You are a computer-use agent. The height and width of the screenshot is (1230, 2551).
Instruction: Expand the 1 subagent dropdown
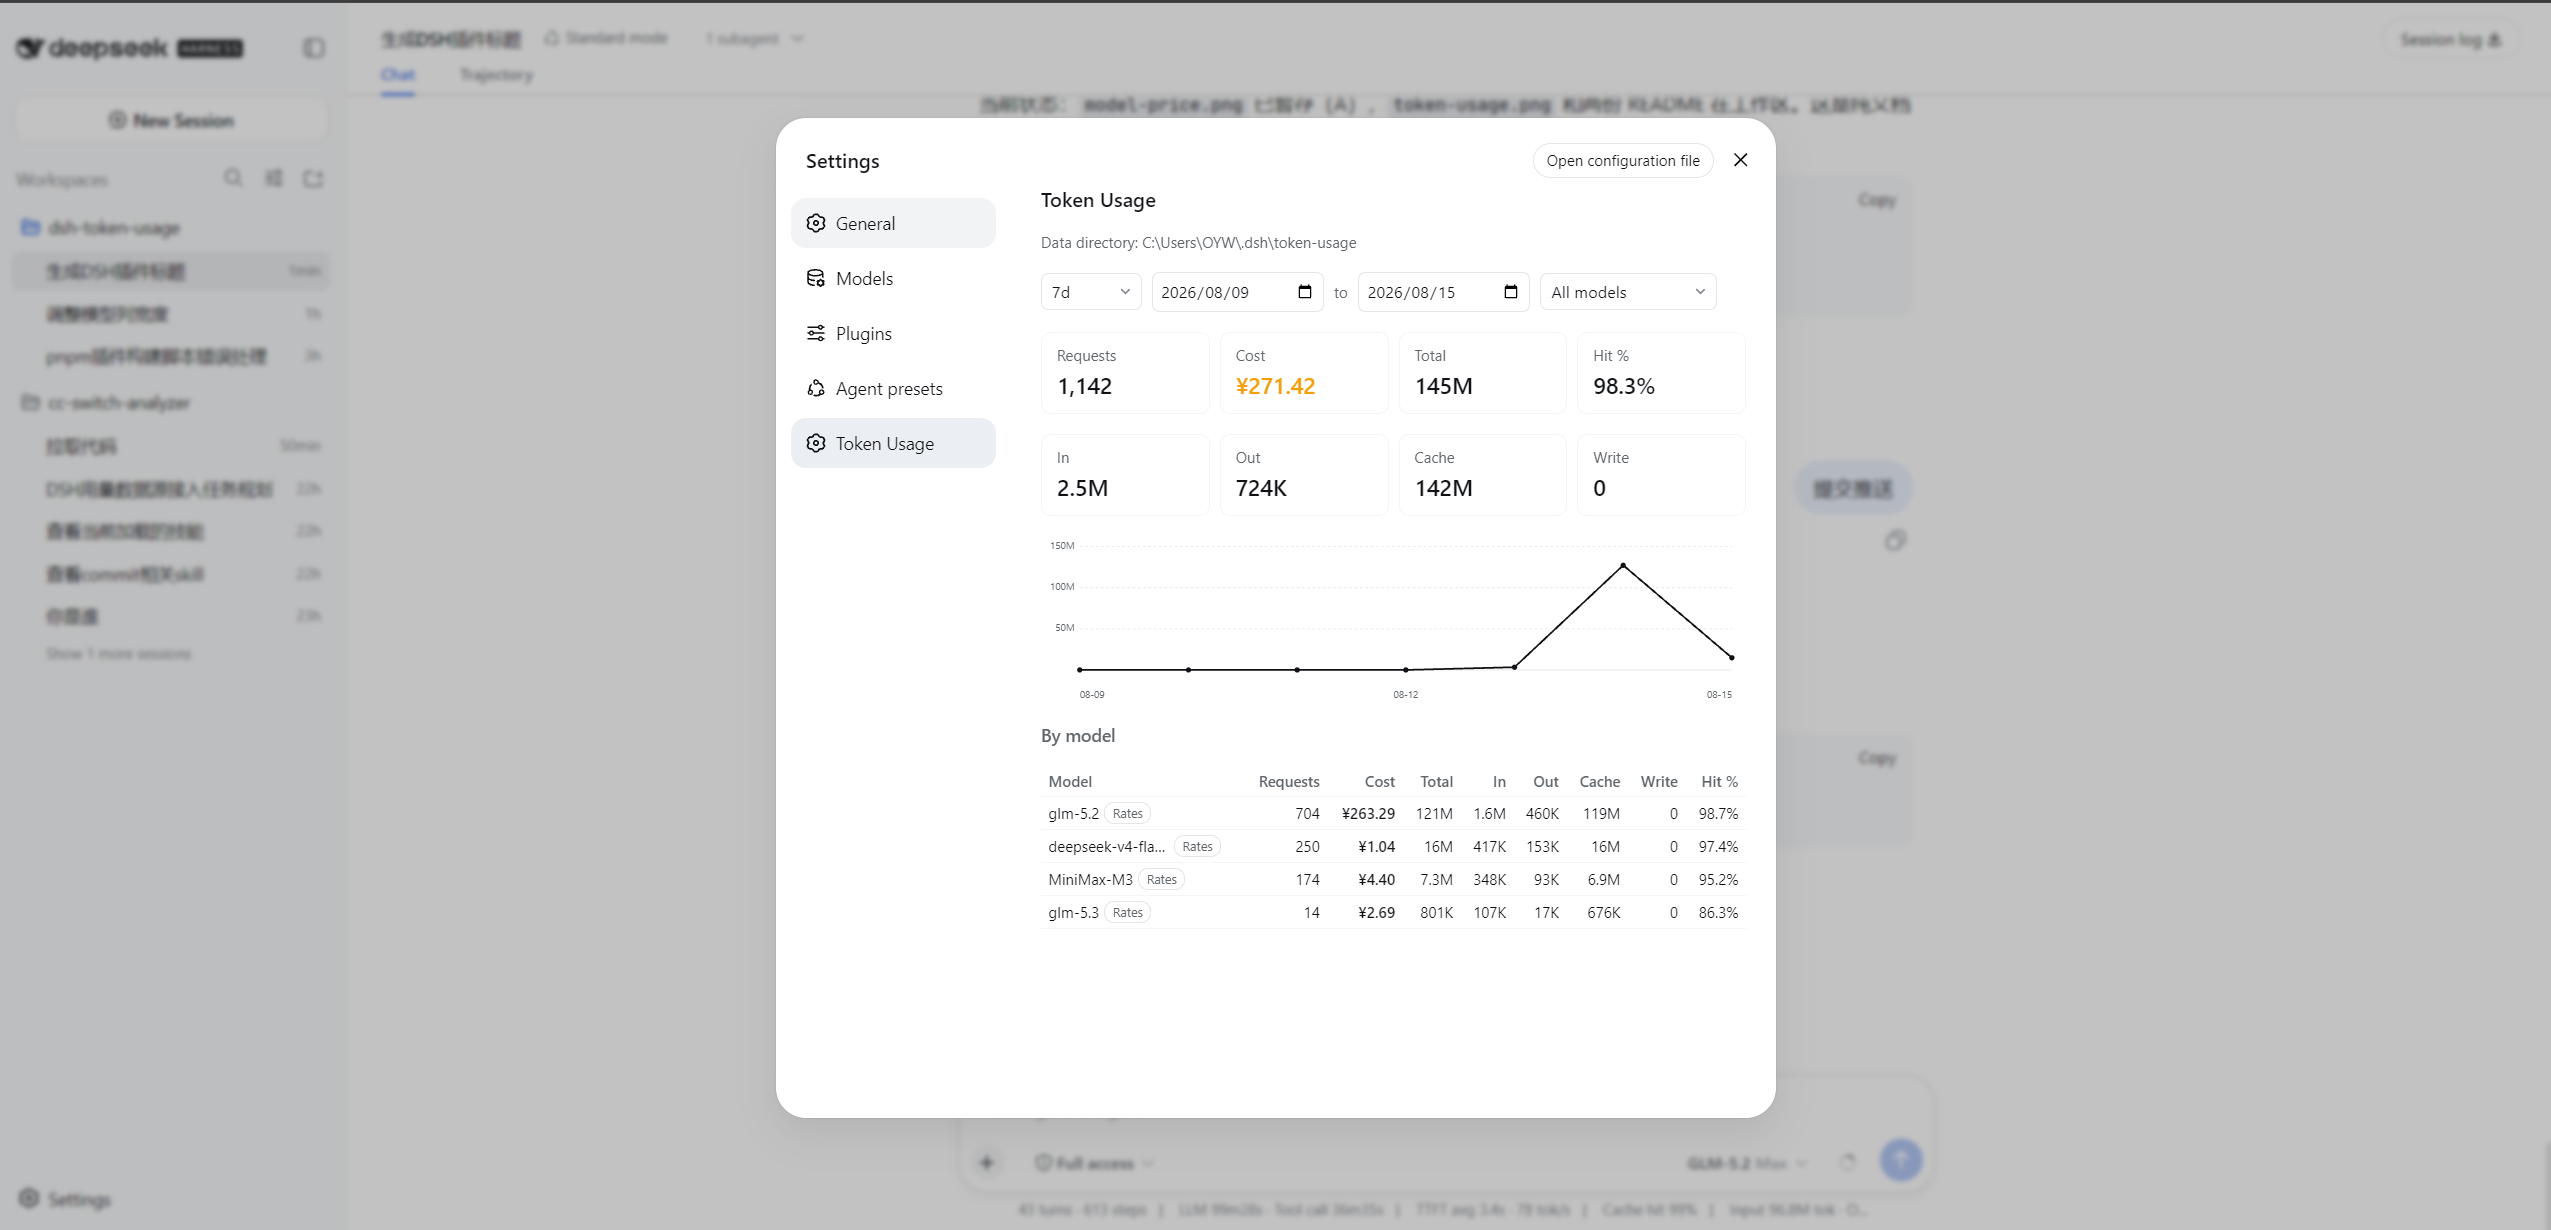[754, 39]
